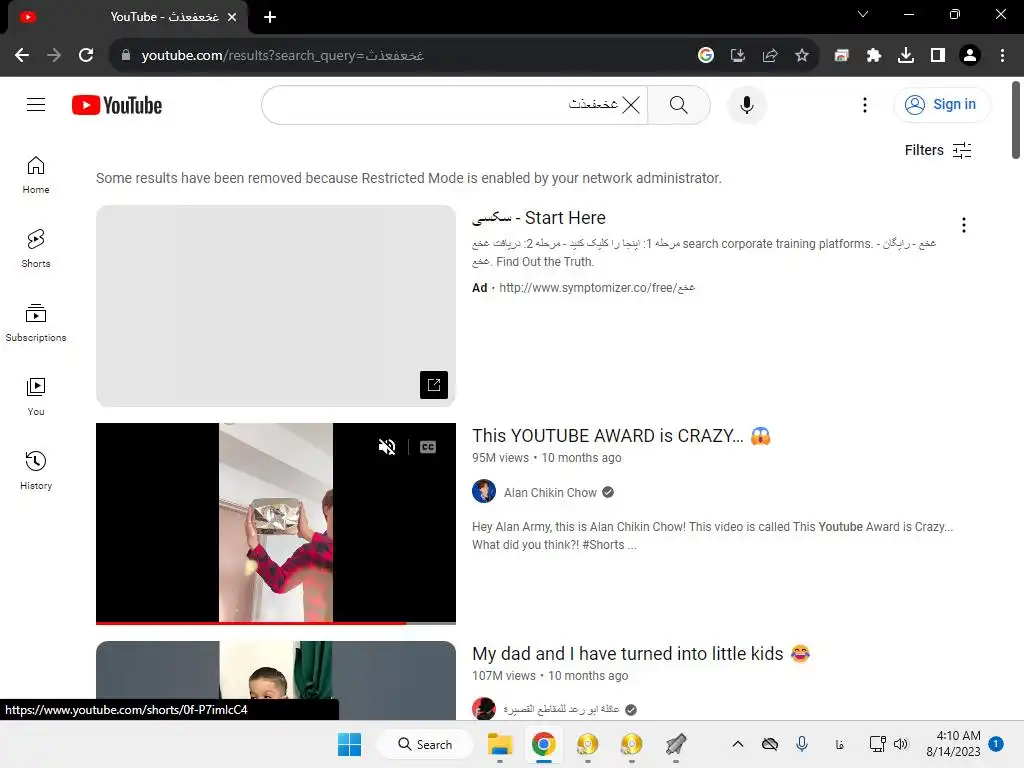Viewport: 1024px width, 768px height.
Task: Click the page vertical scrollbar
Action: (x=1016, y=120)
